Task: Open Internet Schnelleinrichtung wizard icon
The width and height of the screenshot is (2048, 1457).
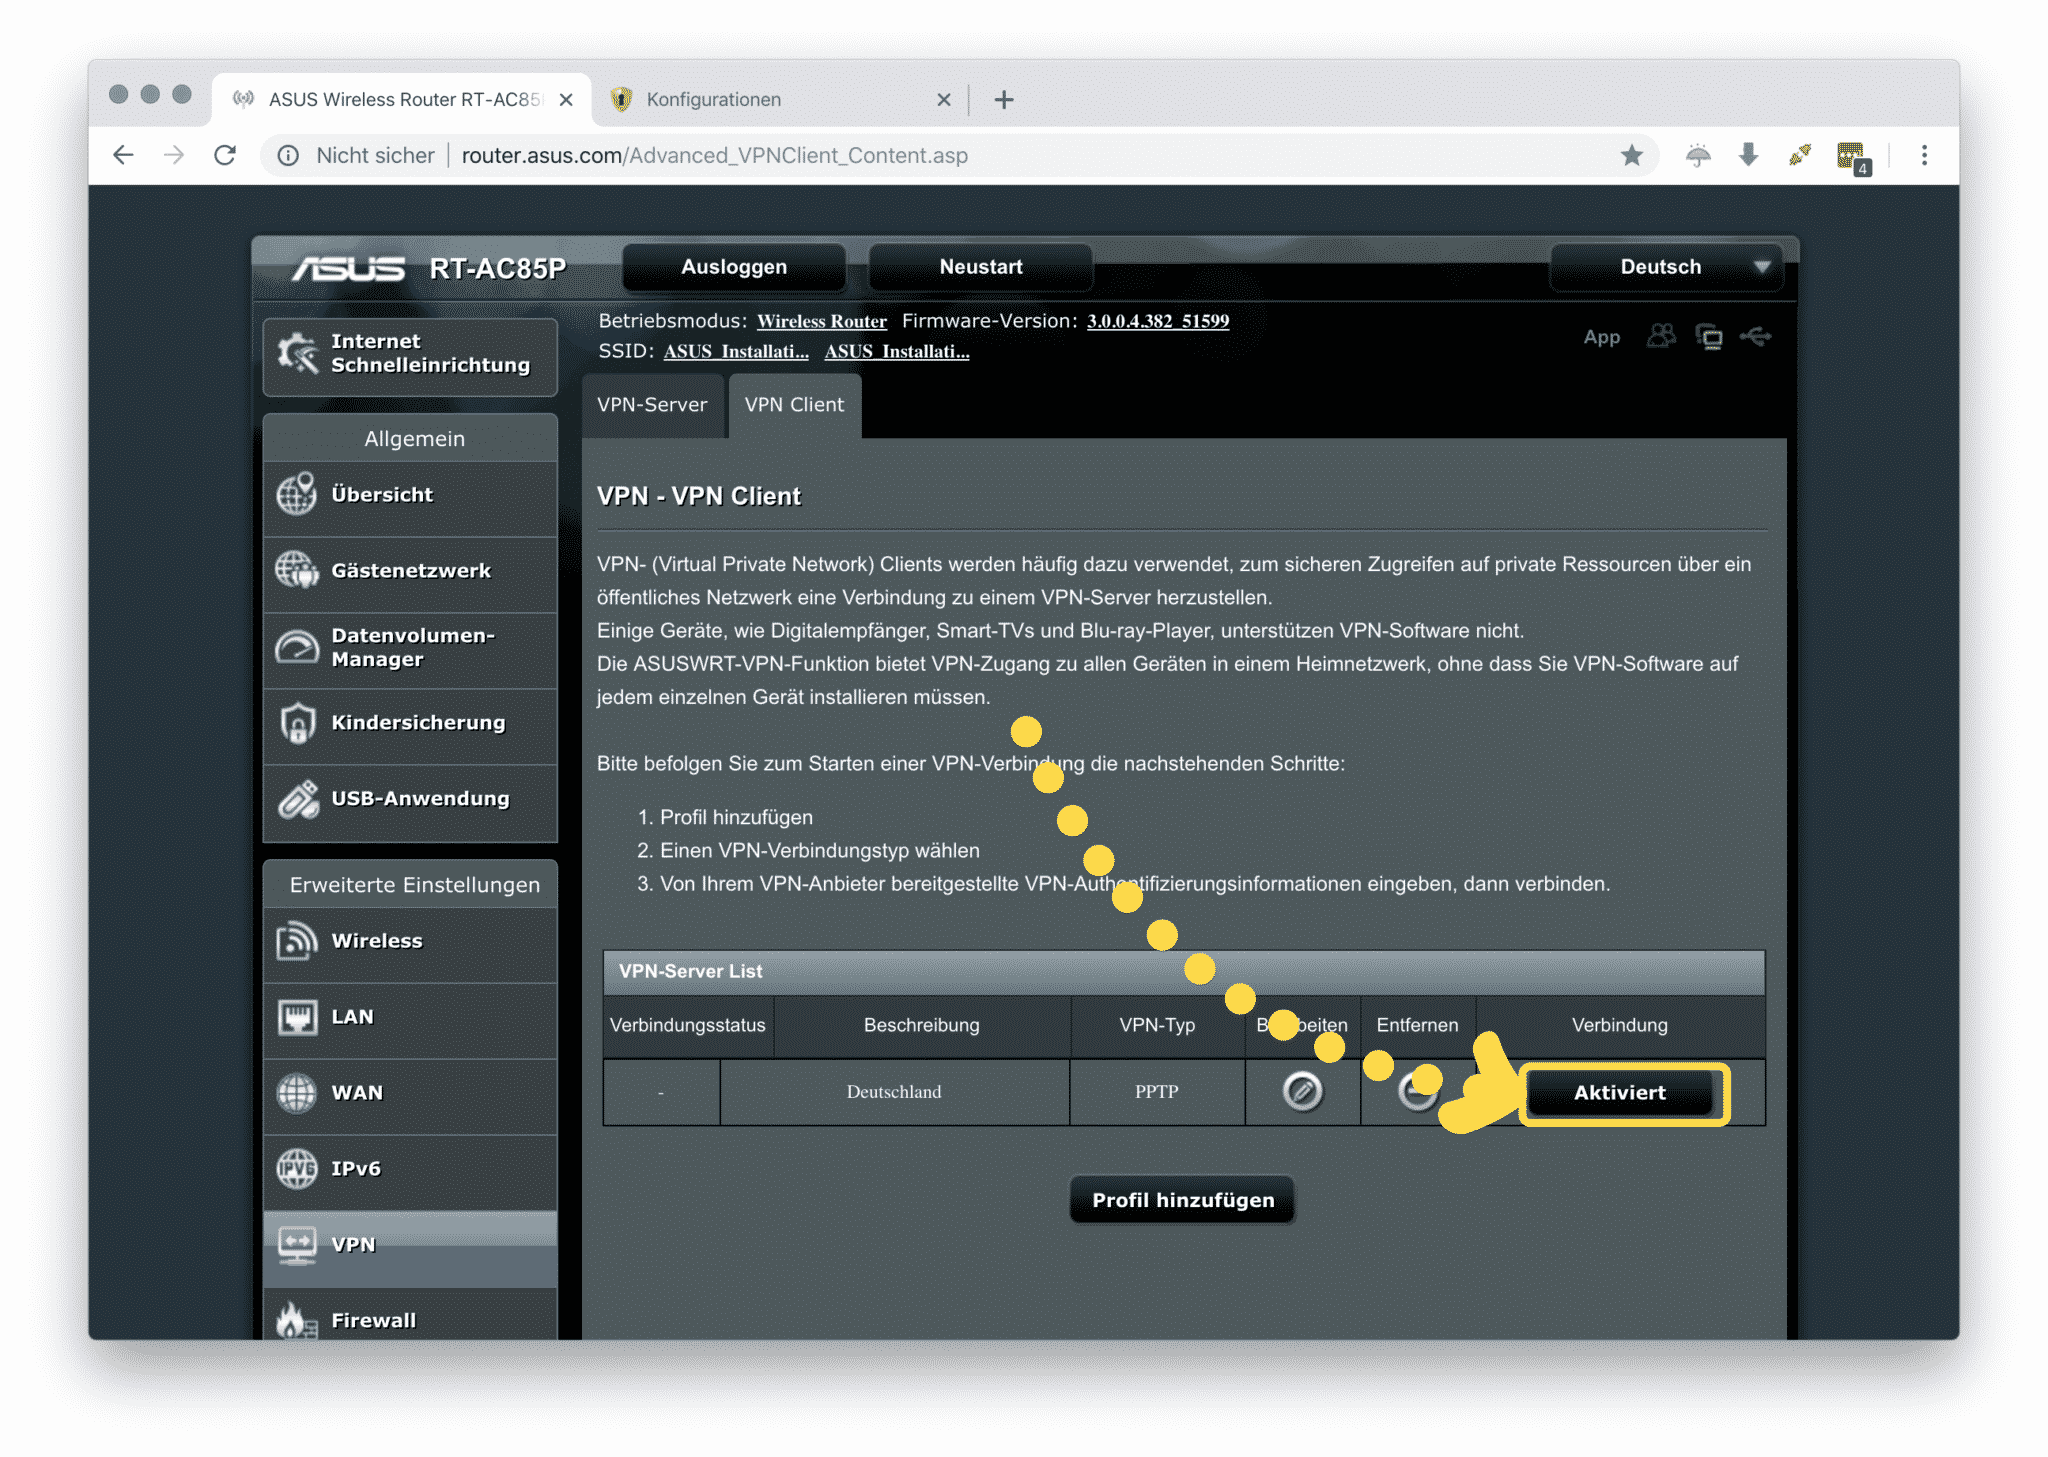Action: tap(297, 353)
